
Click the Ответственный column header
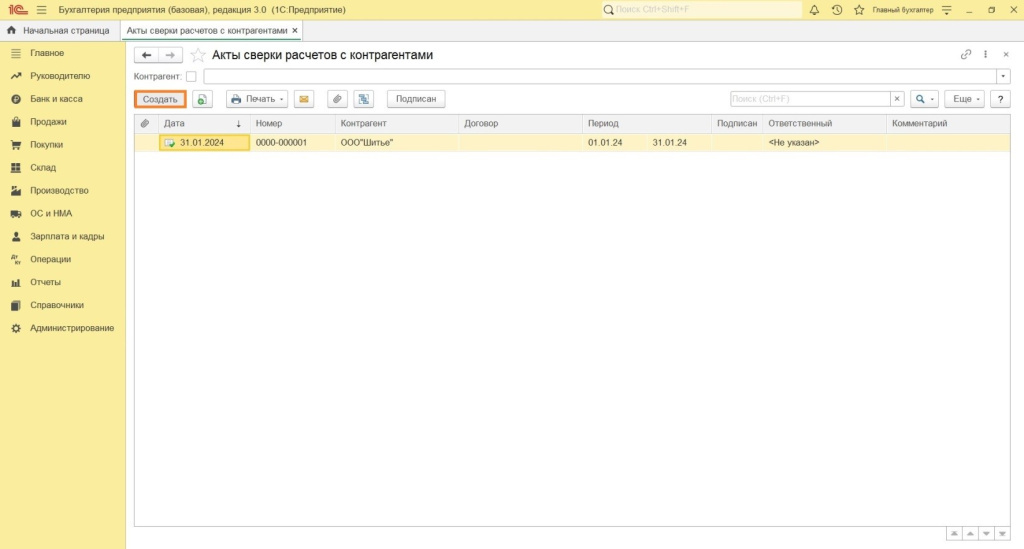click(824, 123)
